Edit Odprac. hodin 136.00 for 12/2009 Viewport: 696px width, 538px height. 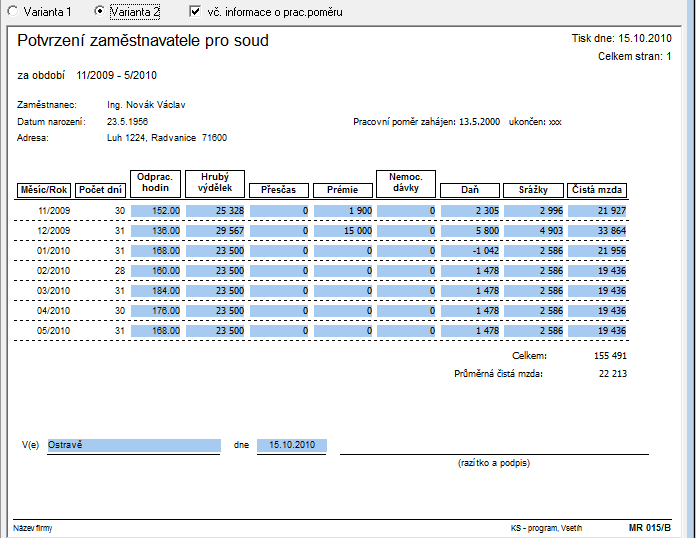tap(156, 231)
